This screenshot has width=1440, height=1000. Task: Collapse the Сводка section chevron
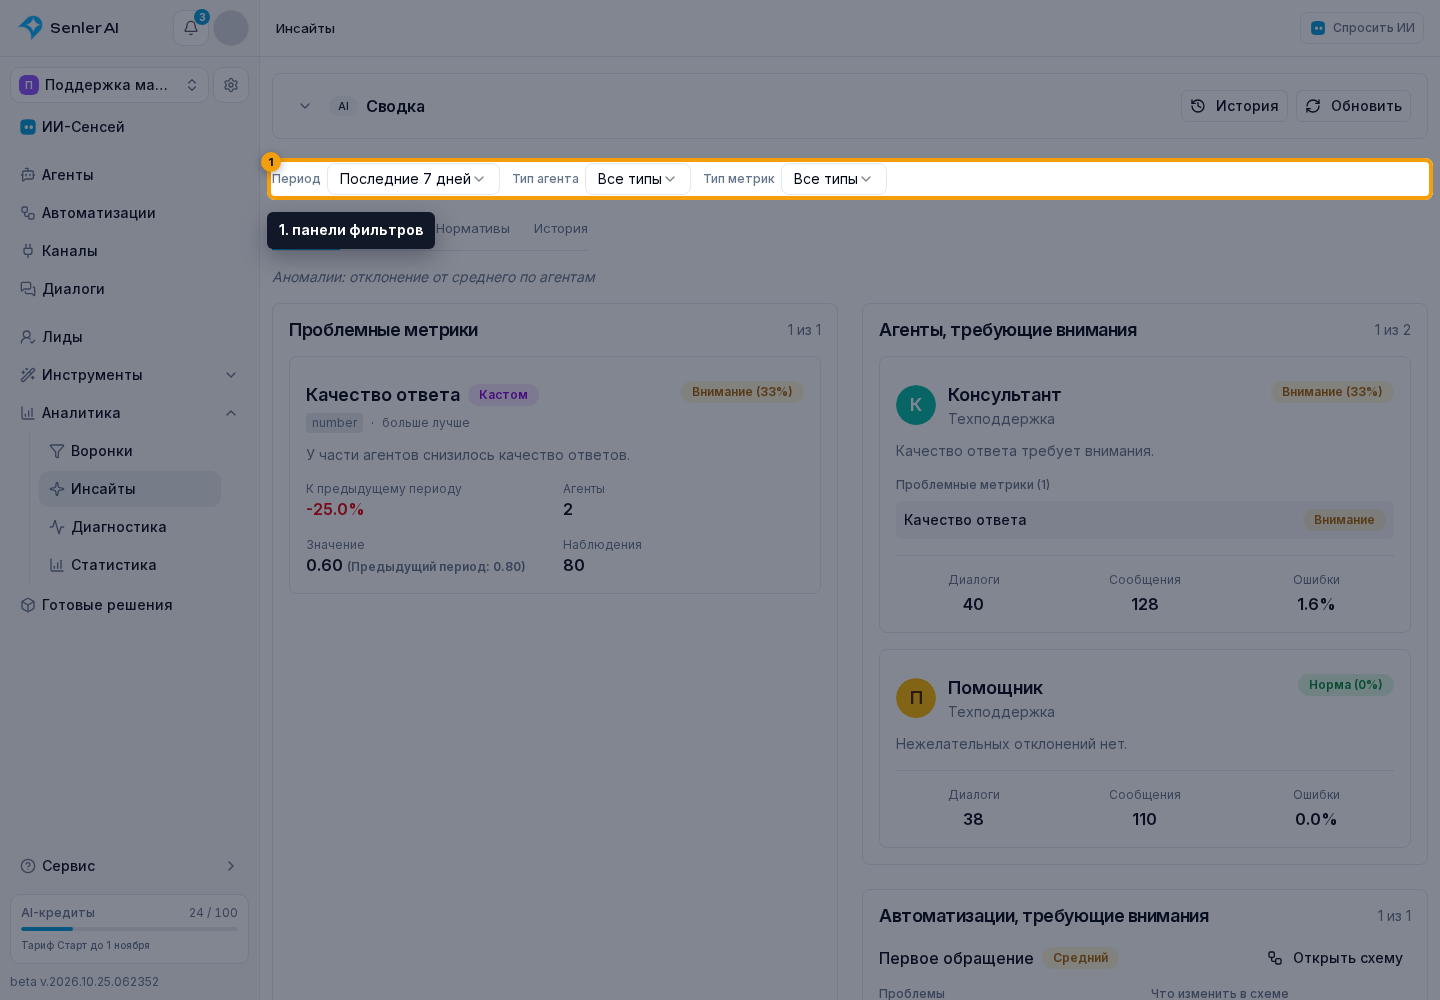click(305, 106)
